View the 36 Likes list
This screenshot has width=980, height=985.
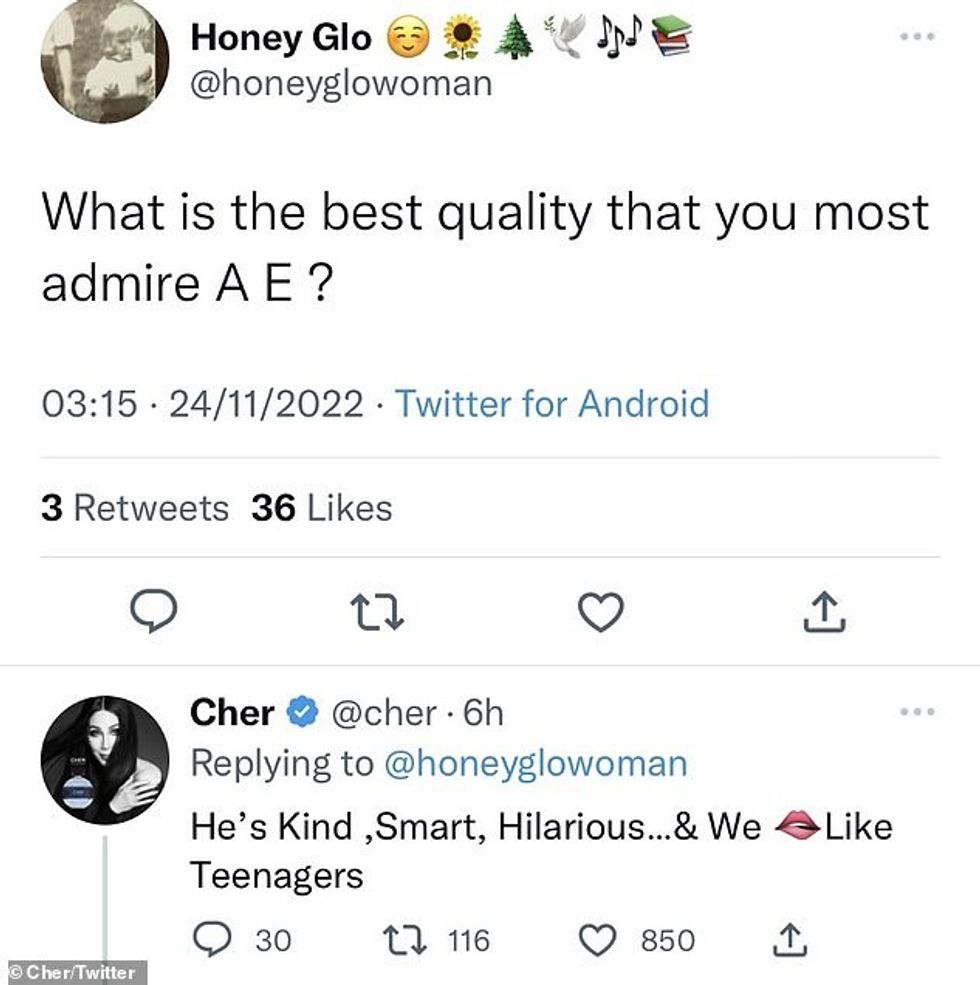pyautogui.click(x=321, y=508)
